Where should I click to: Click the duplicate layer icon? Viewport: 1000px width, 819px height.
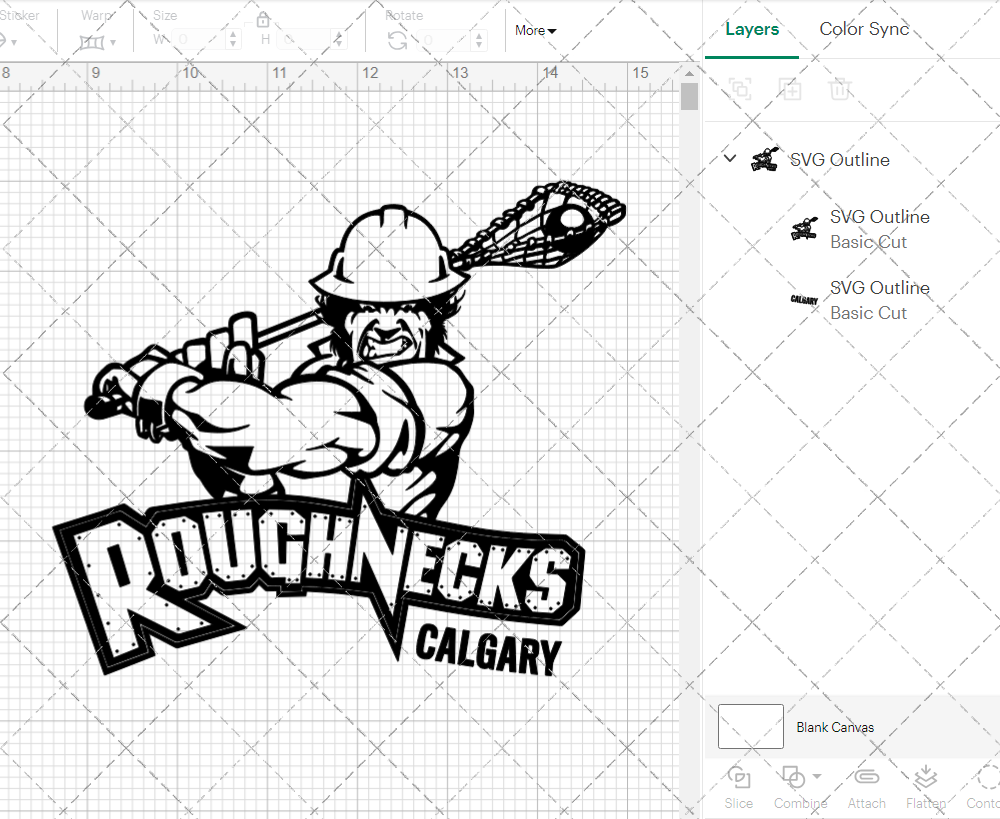tap(790, 89)
